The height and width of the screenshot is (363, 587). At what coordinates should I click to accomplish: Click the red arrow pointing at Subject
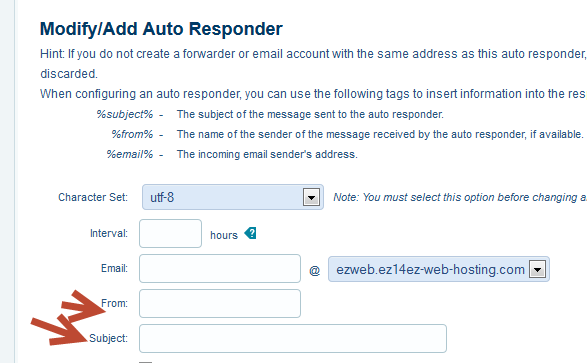(59, 331)
